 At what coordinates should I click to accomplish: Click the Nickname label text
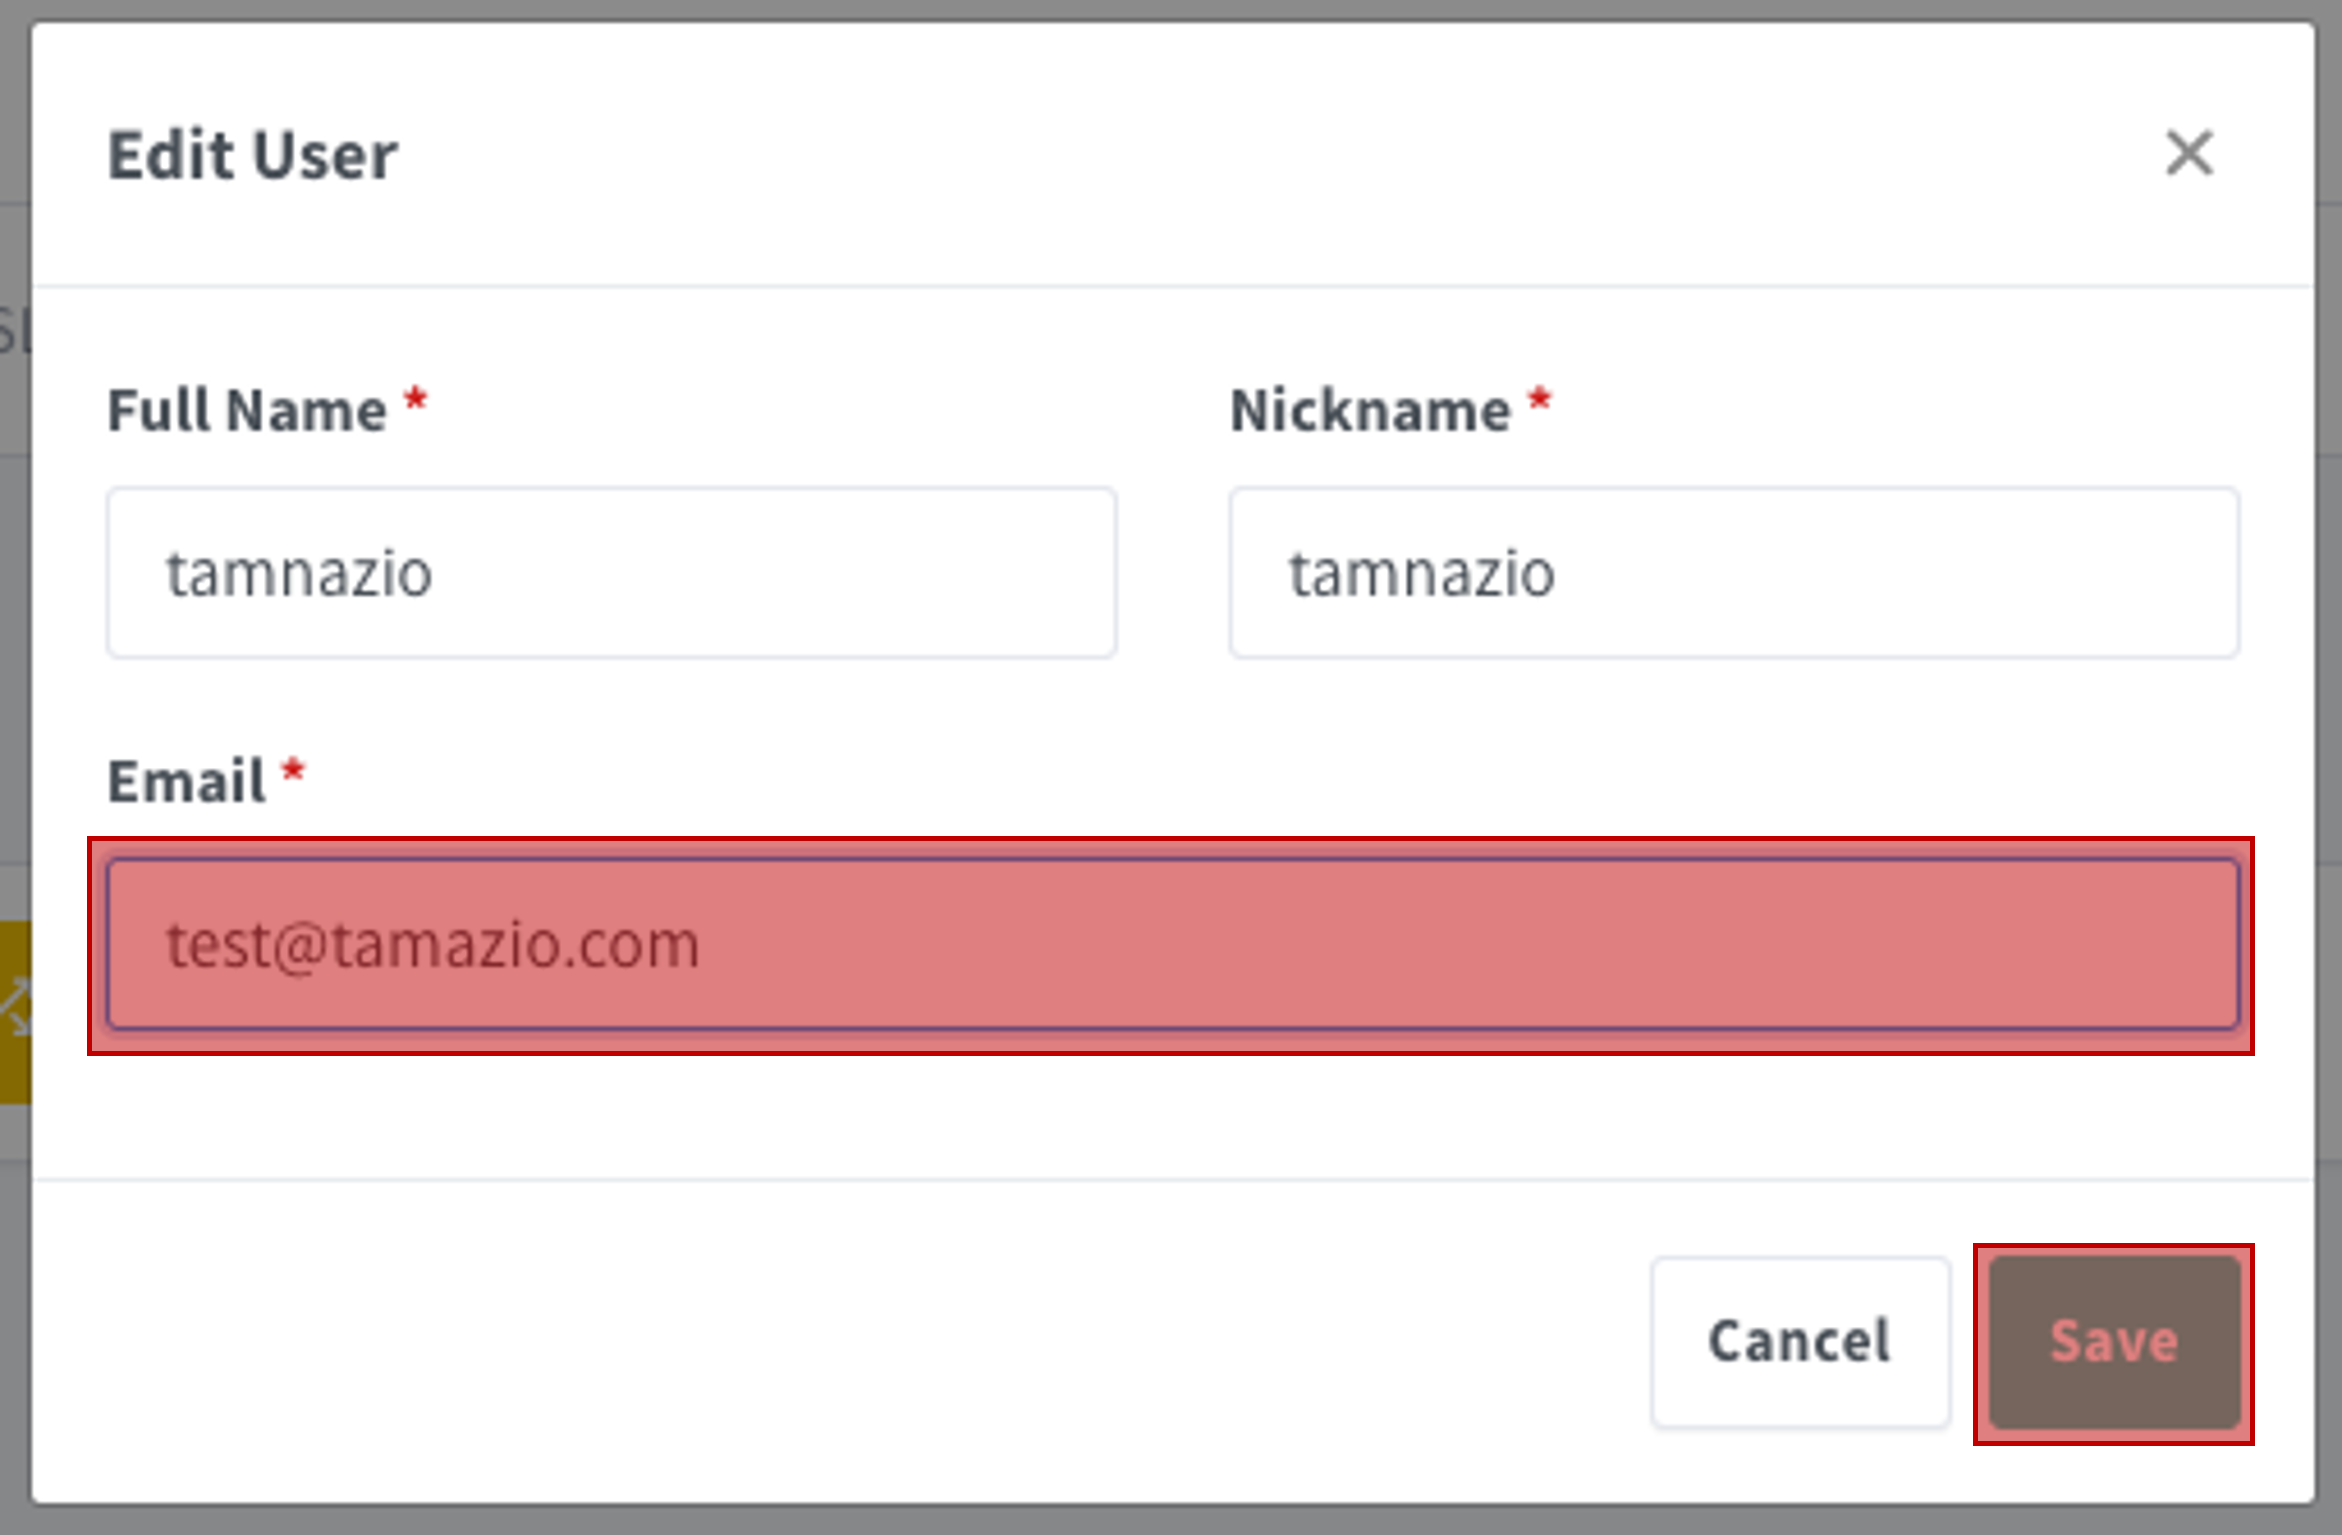1370,410
